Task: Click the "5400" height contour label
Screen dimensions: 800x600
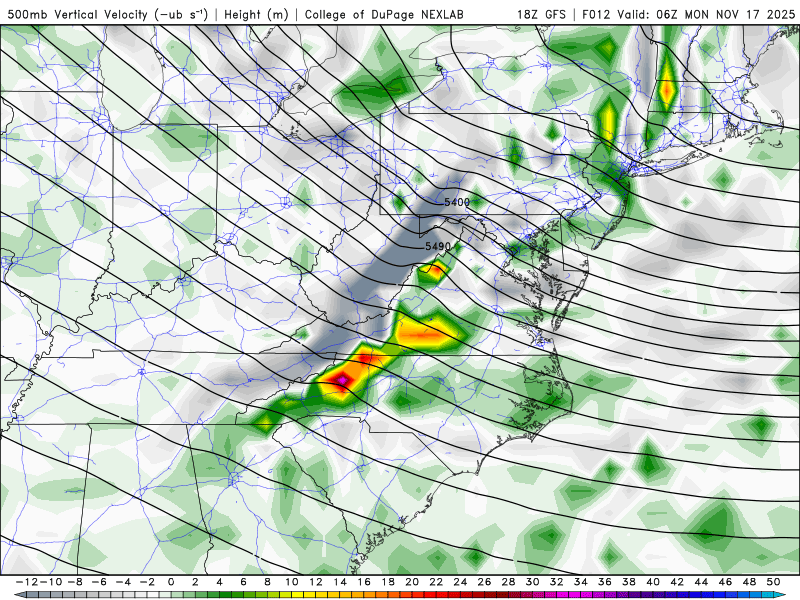Action: [457, 202]
